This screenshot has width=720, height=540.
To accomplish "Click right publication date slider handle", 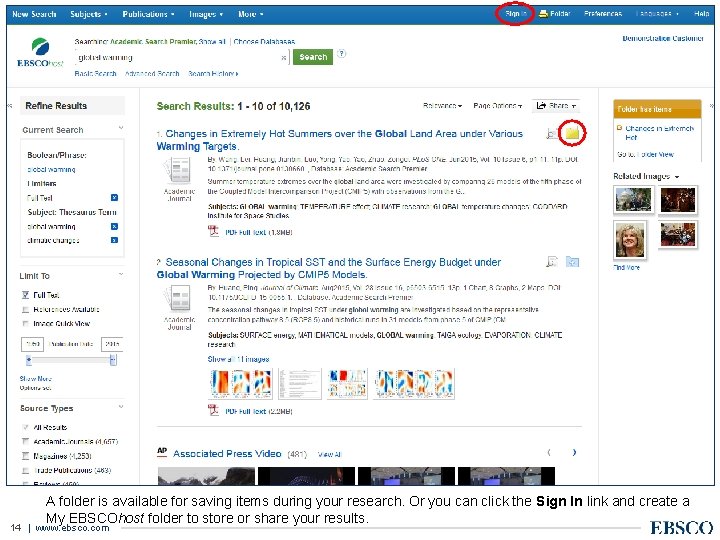I will 113,360.
